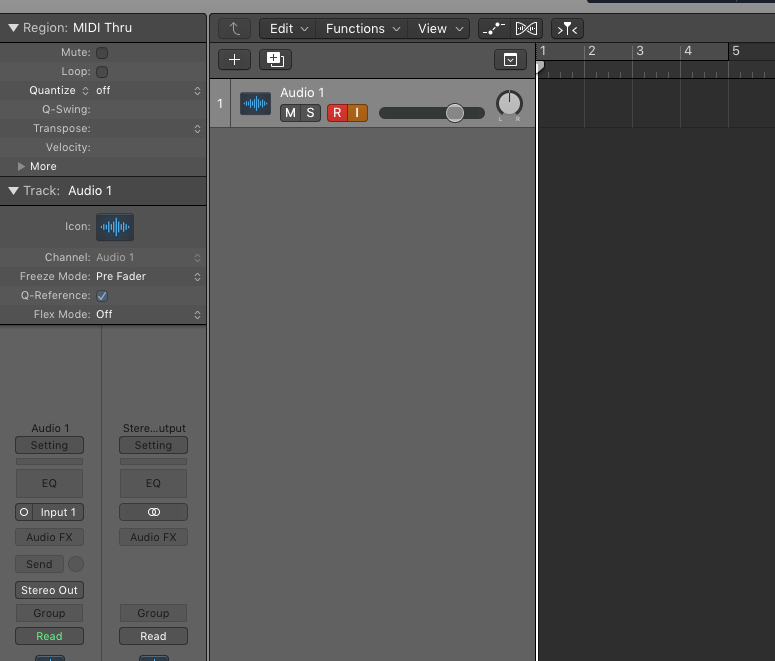
Task: Click the up-level back arrow button
Action: (x=234, y=29)
